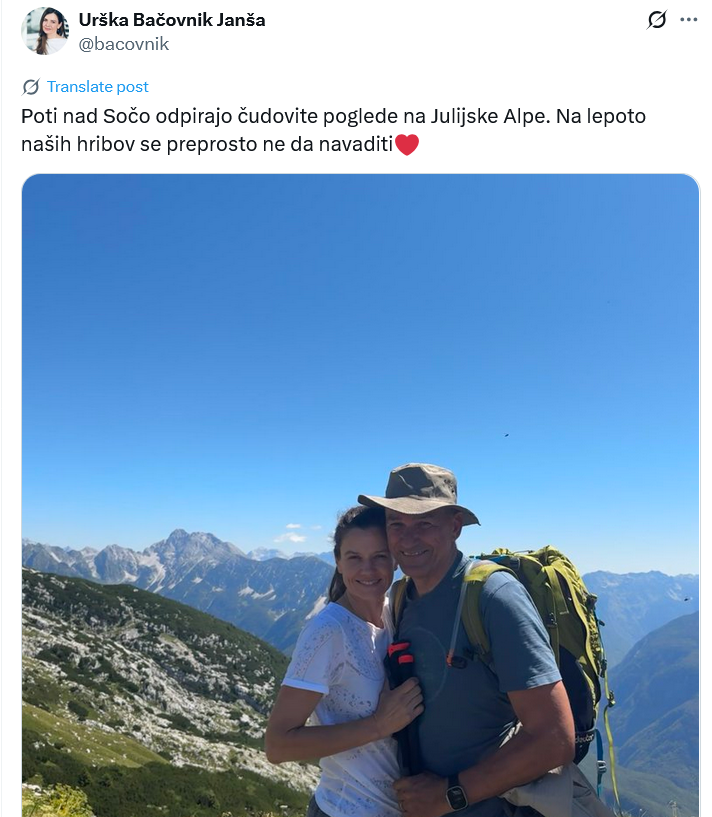Click the small dark speck in the sky
This screenshot has height=817, width=712.
tap(506, 435)
